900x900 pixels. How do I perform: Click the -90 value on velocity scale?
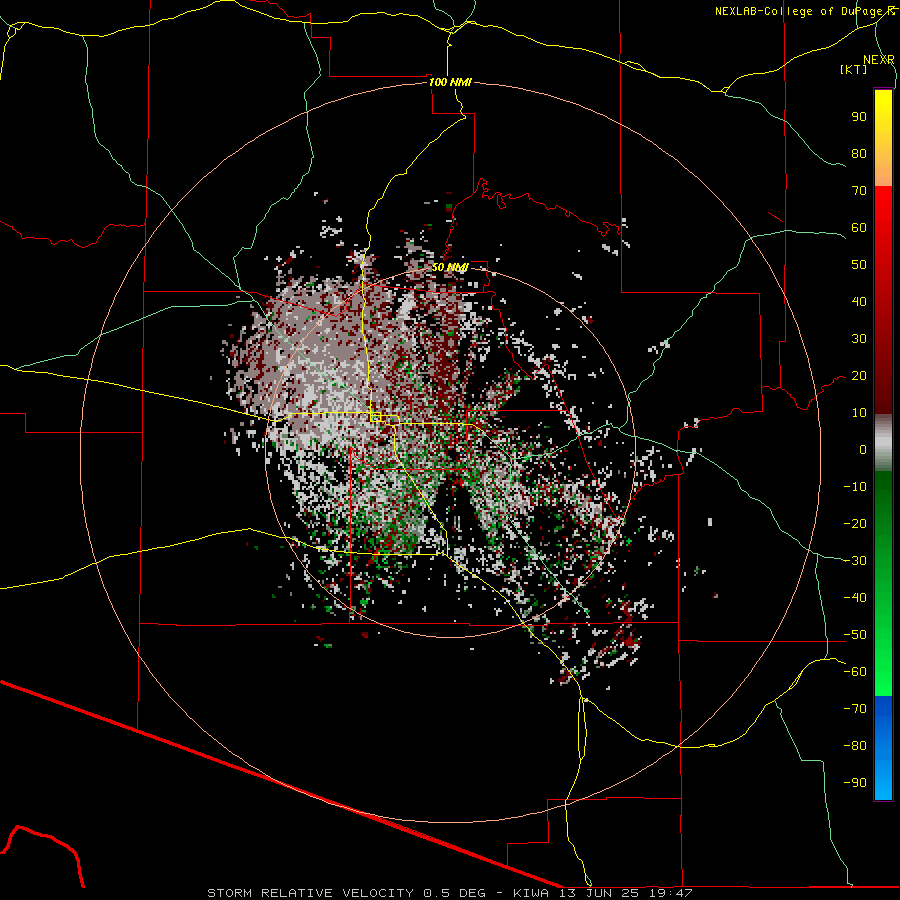(x=855, y=783)
